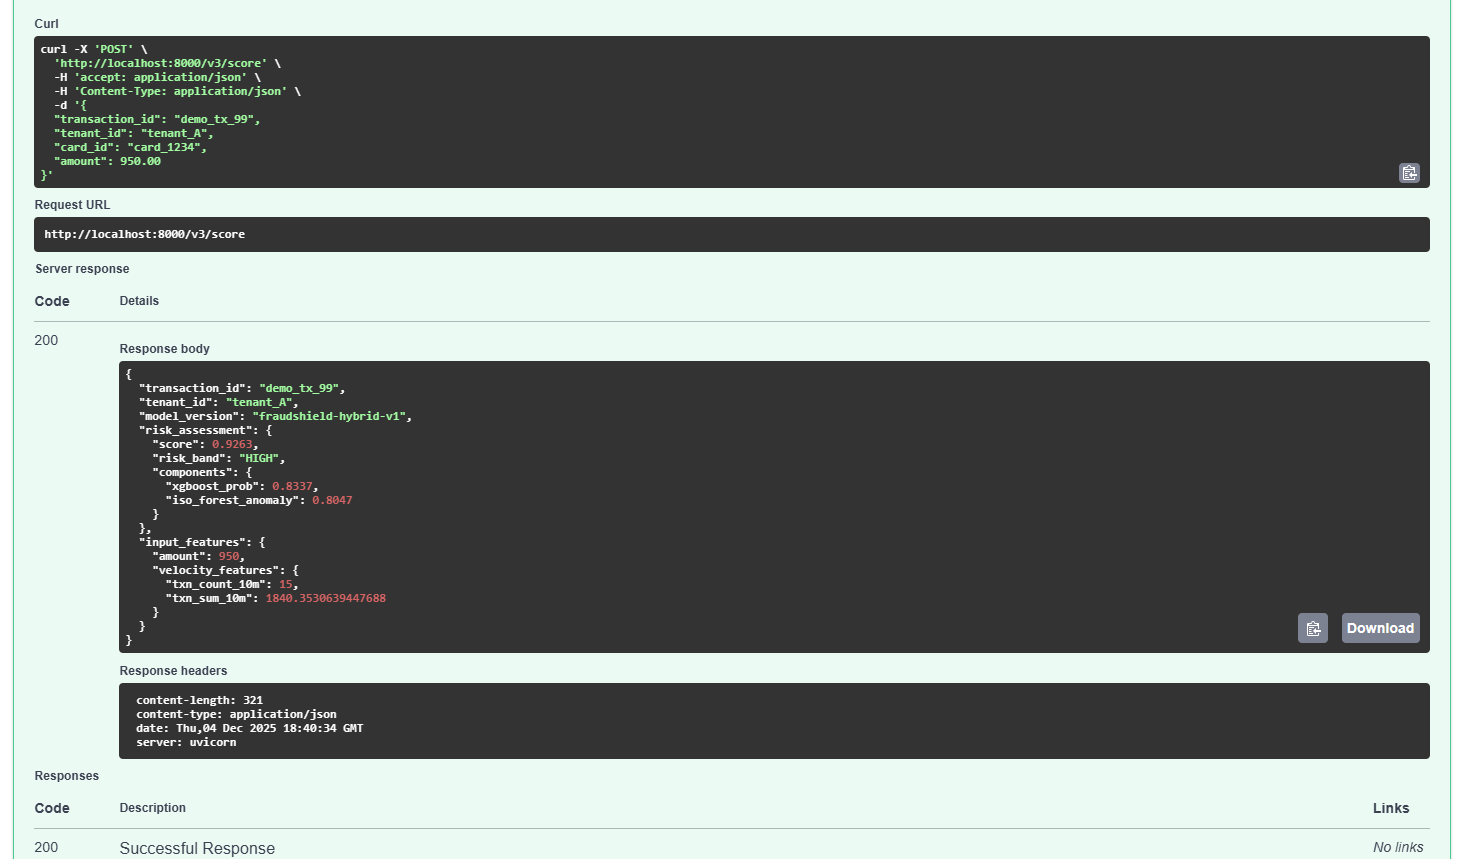Viewport: 1459px width, 859px height.
Task: Click the model_version fraudshield-hybrid-v1 value
Action: point(329,416)
